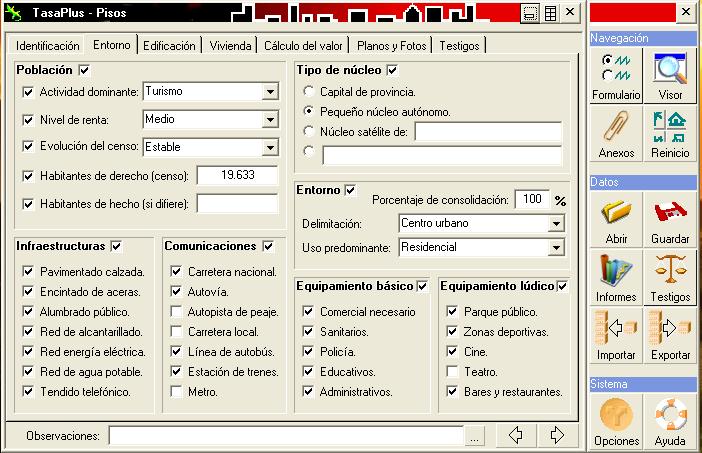702x453 pixels.
Task: Click the Habitantes de hecho input field
Action: tap(237, 204)
